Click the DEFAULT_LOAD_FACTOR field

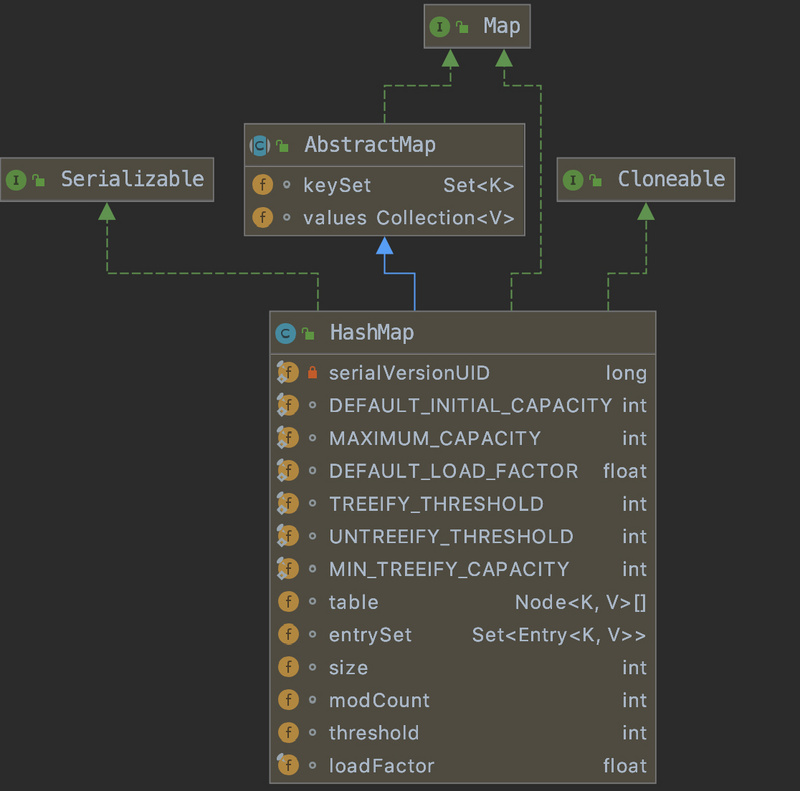coord(453,471)
